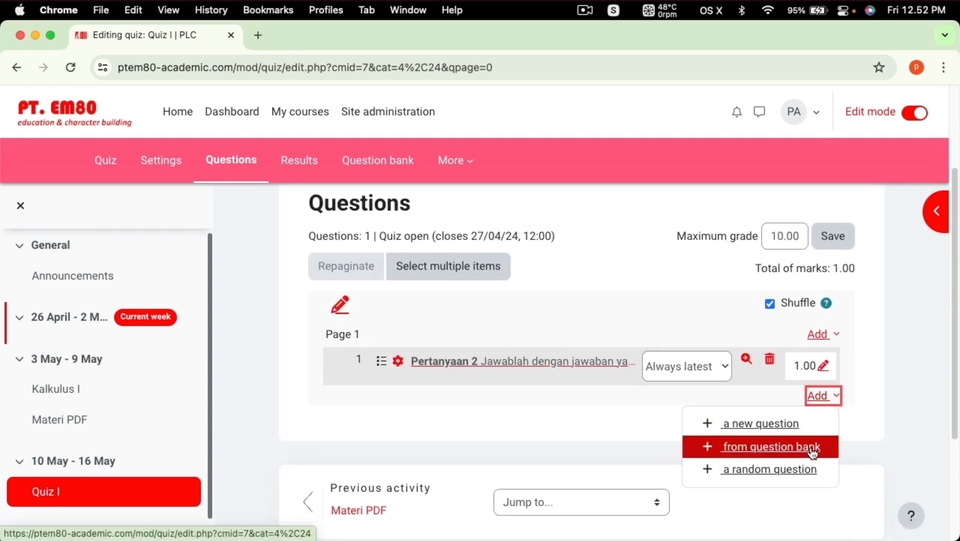Click the Bluetooth menu bar icon
960x541 pixels.
click(x=741, y=10)
